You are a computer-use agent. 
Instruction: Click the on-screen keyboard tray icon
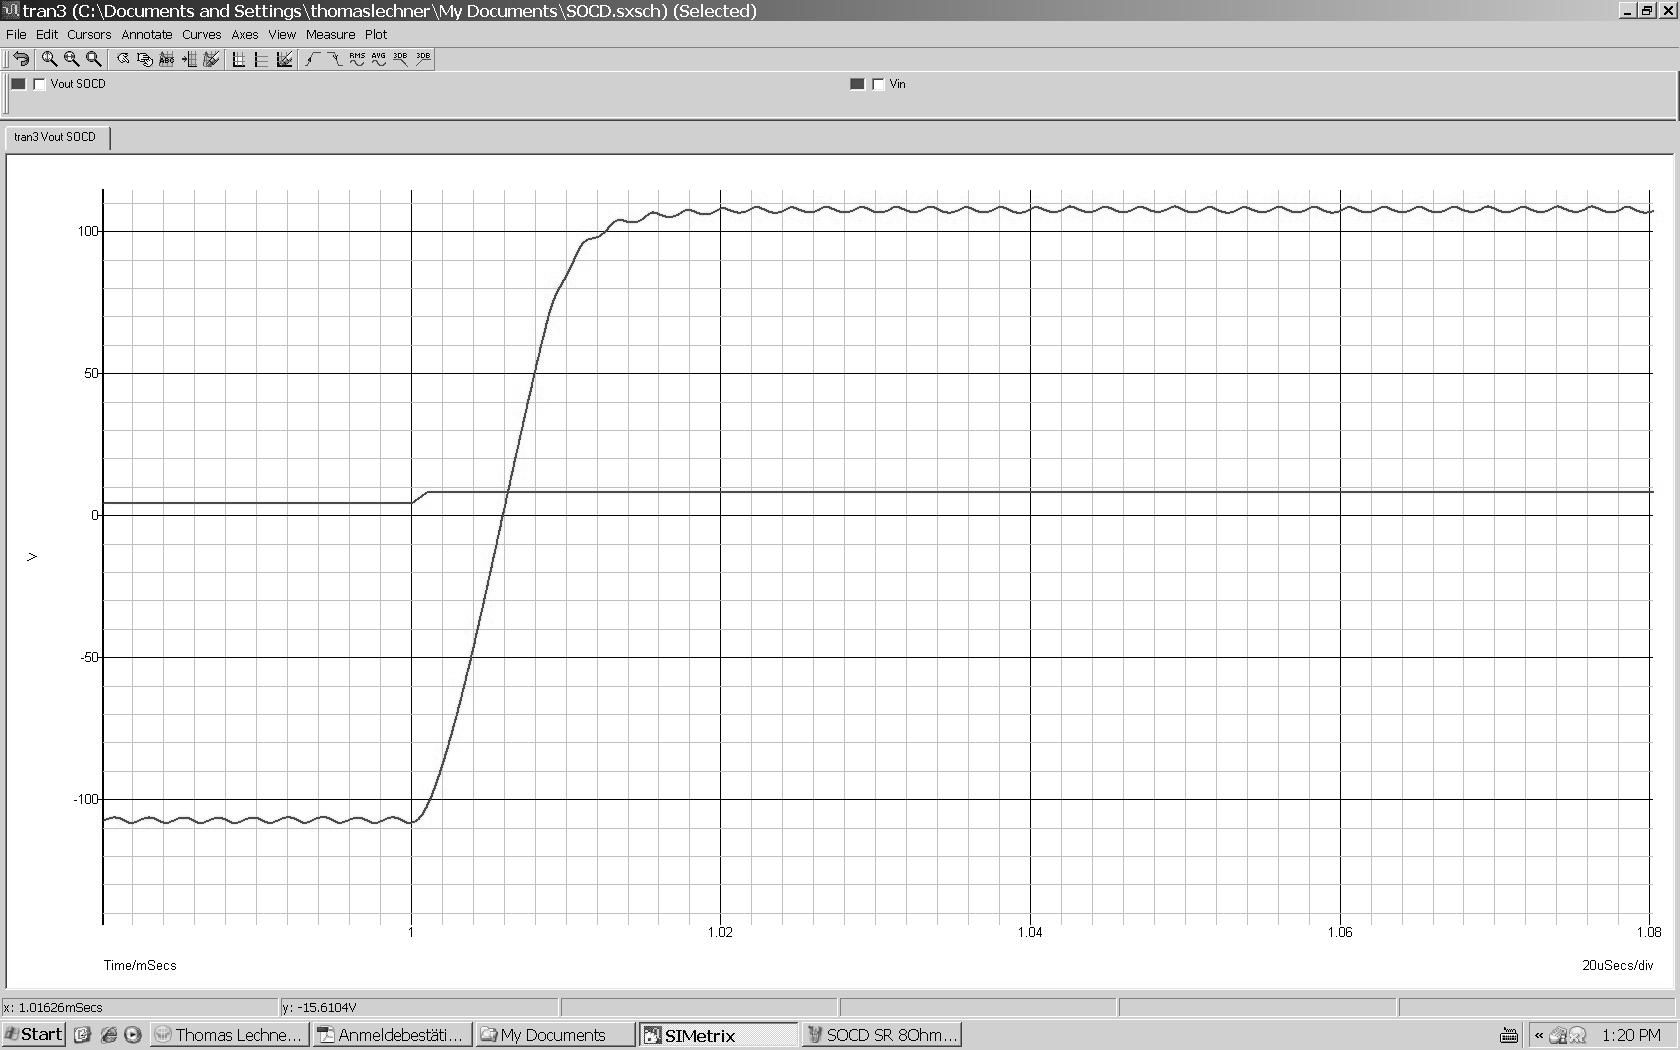[x=1509, y=1035]
